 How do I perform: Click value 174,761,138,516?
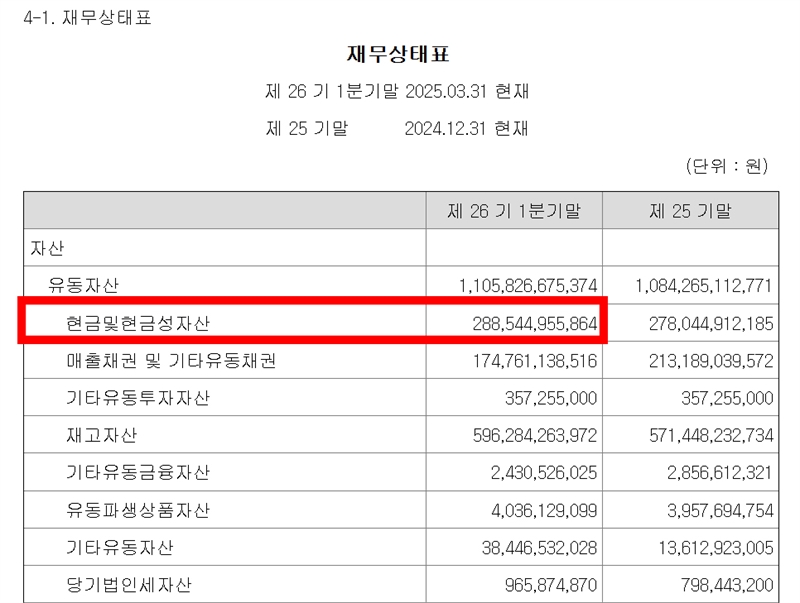click(x=535, y=361)
